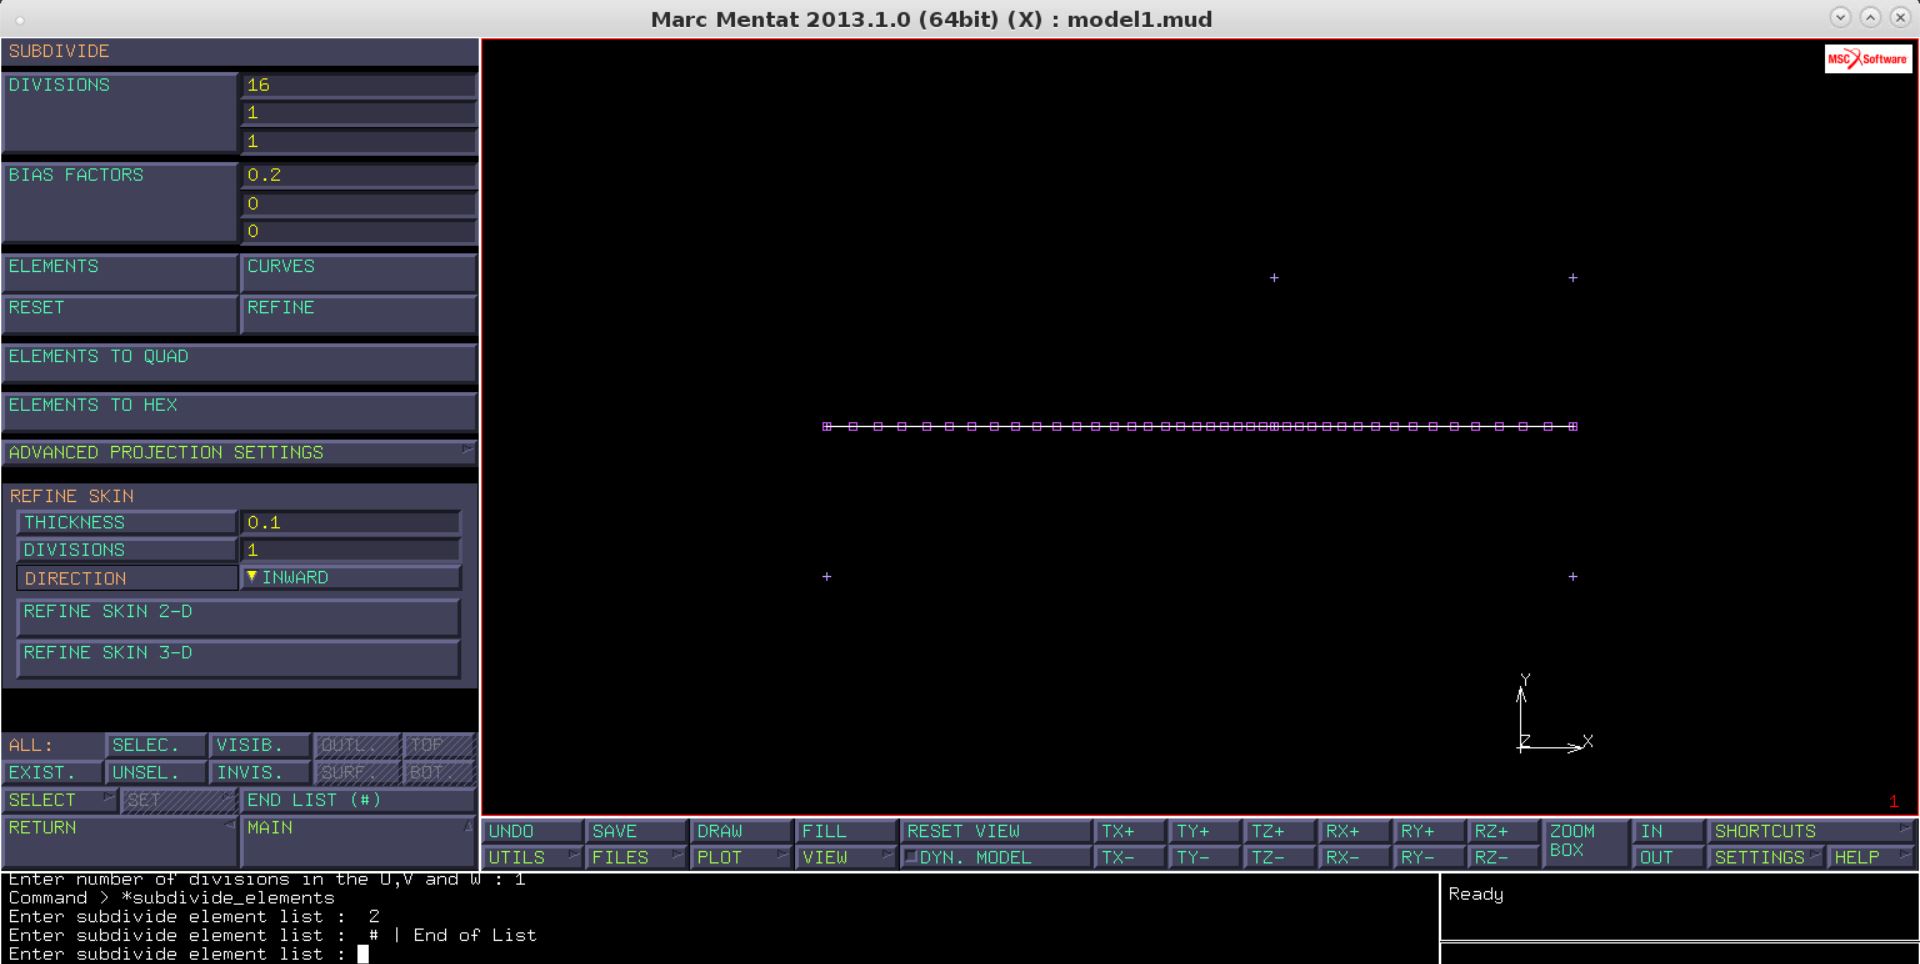
Task: Click RX- to rotate view
Action: point(1354,857)
